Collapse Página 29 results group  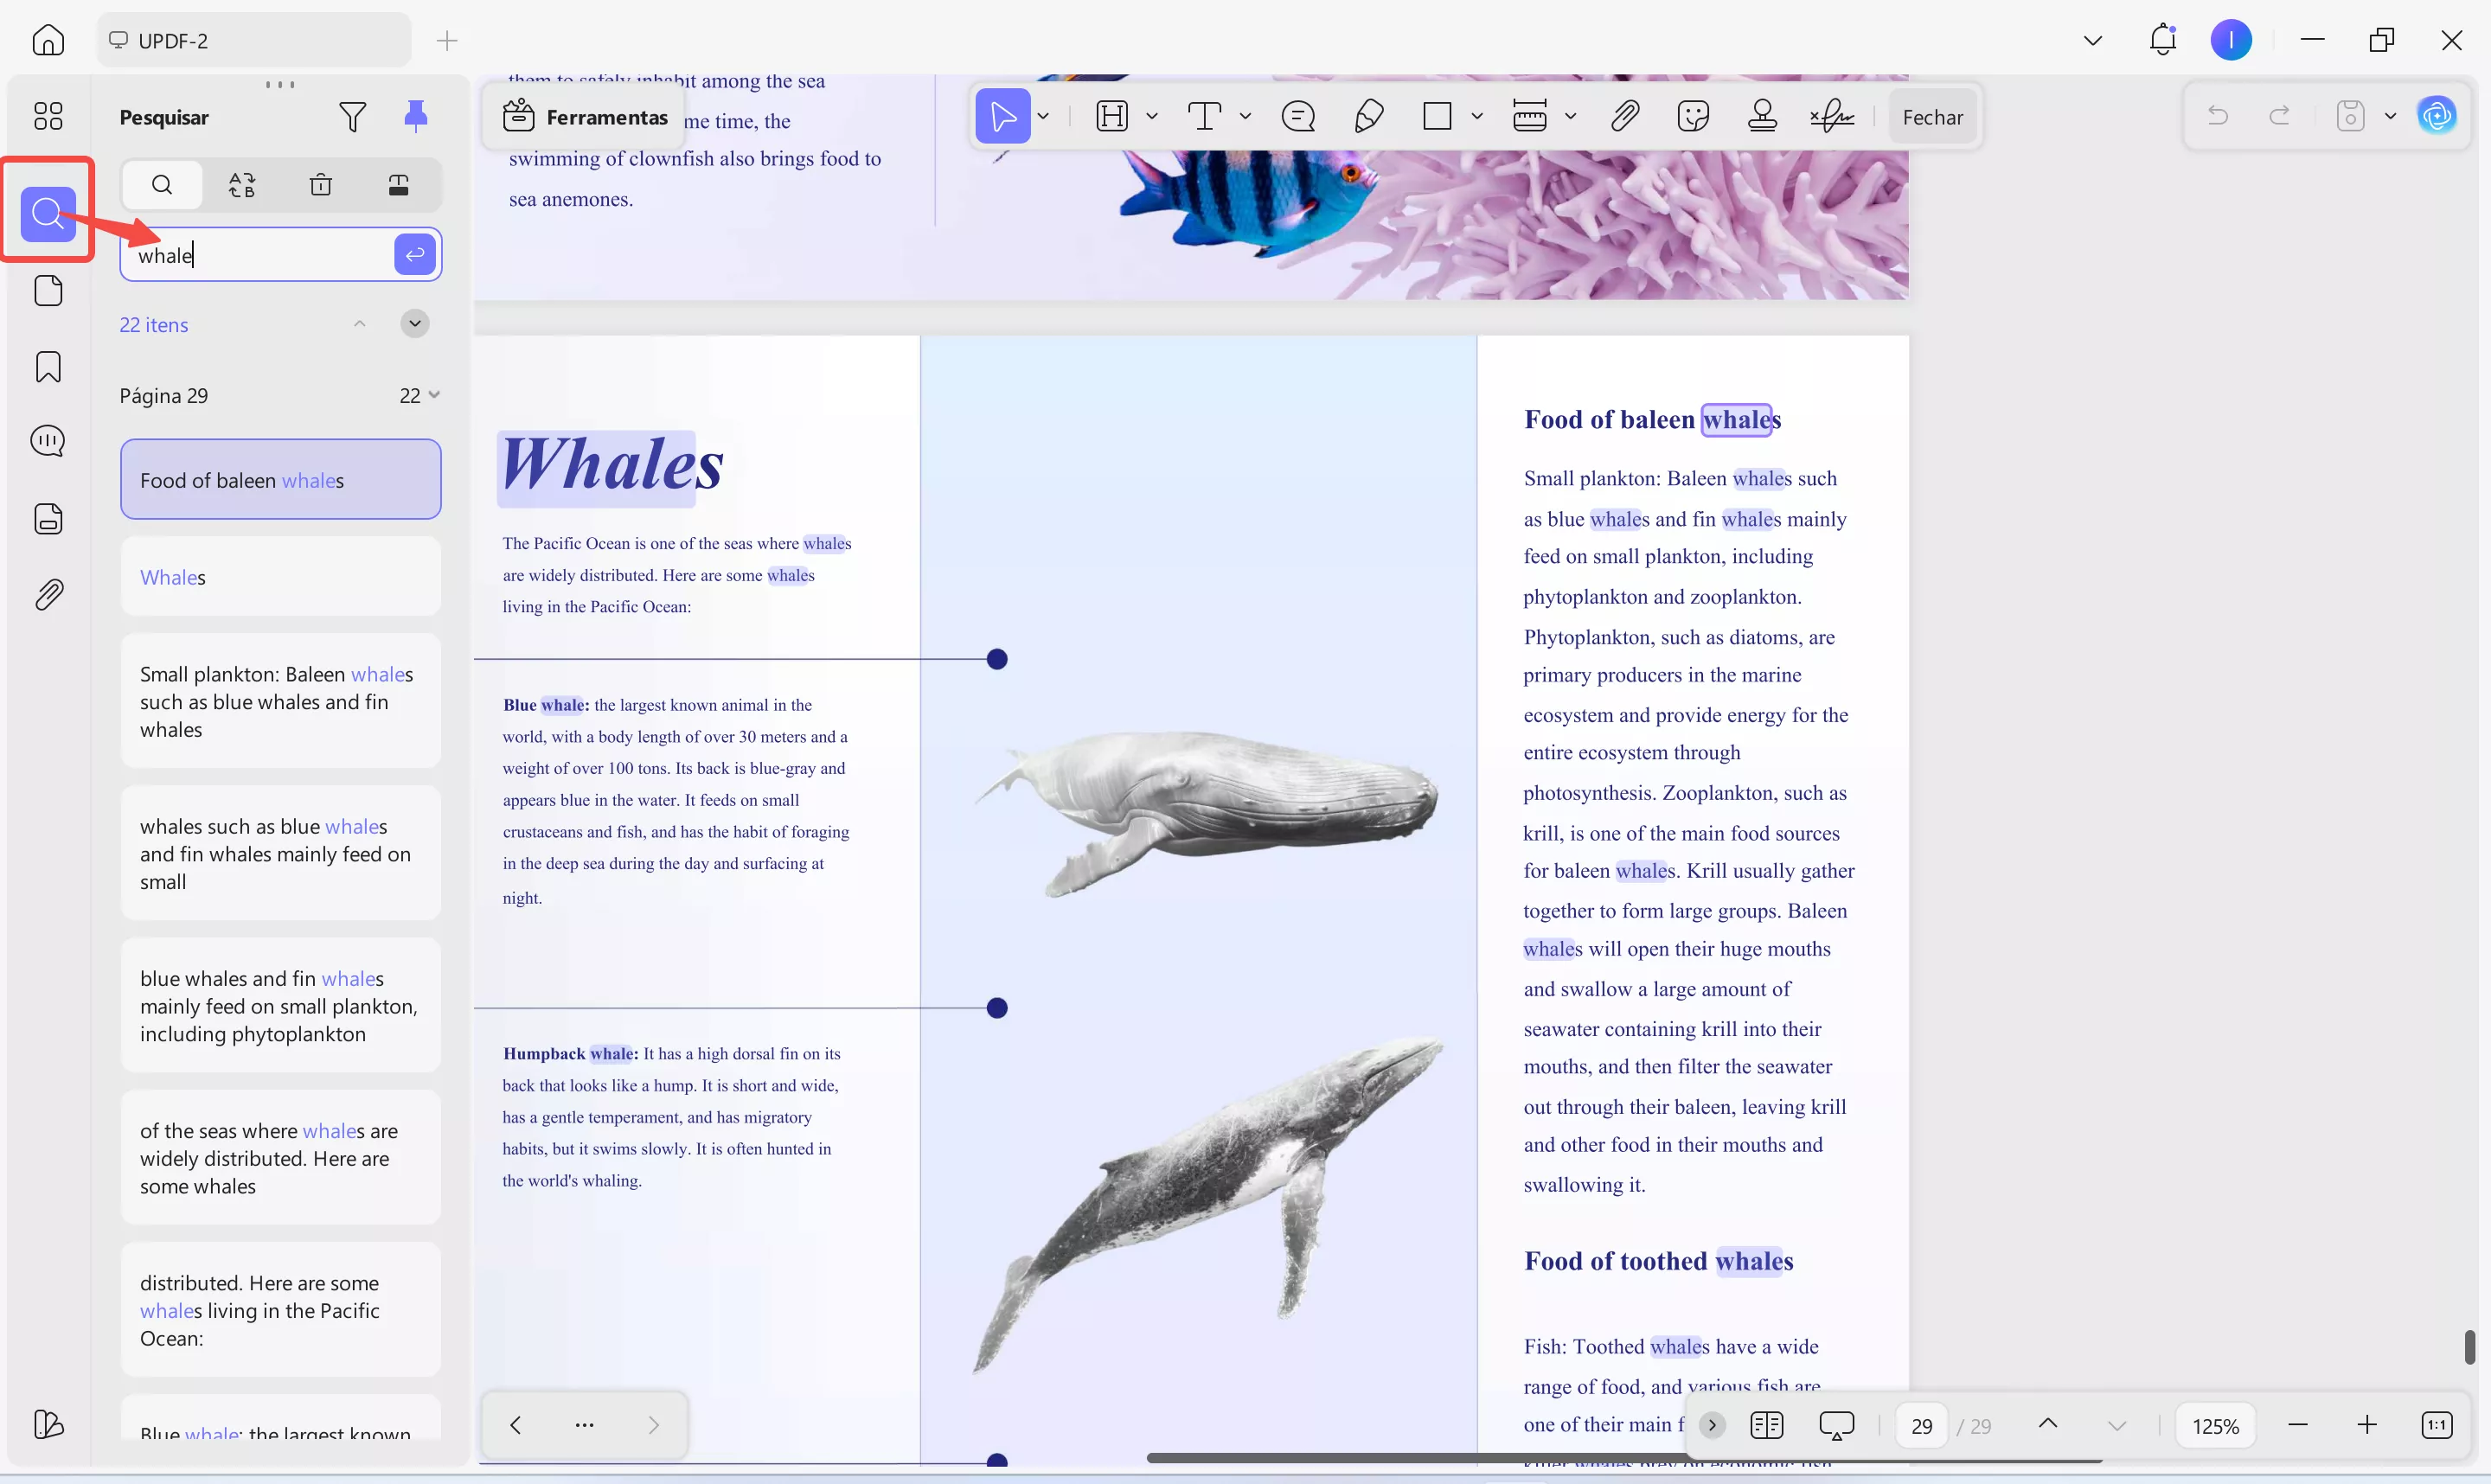pos(434,395)
